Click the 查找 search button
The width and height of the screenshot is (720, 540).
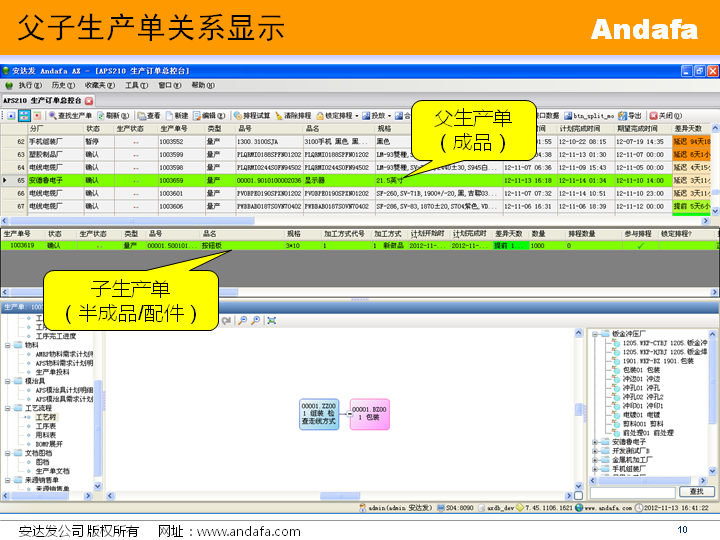696,492
